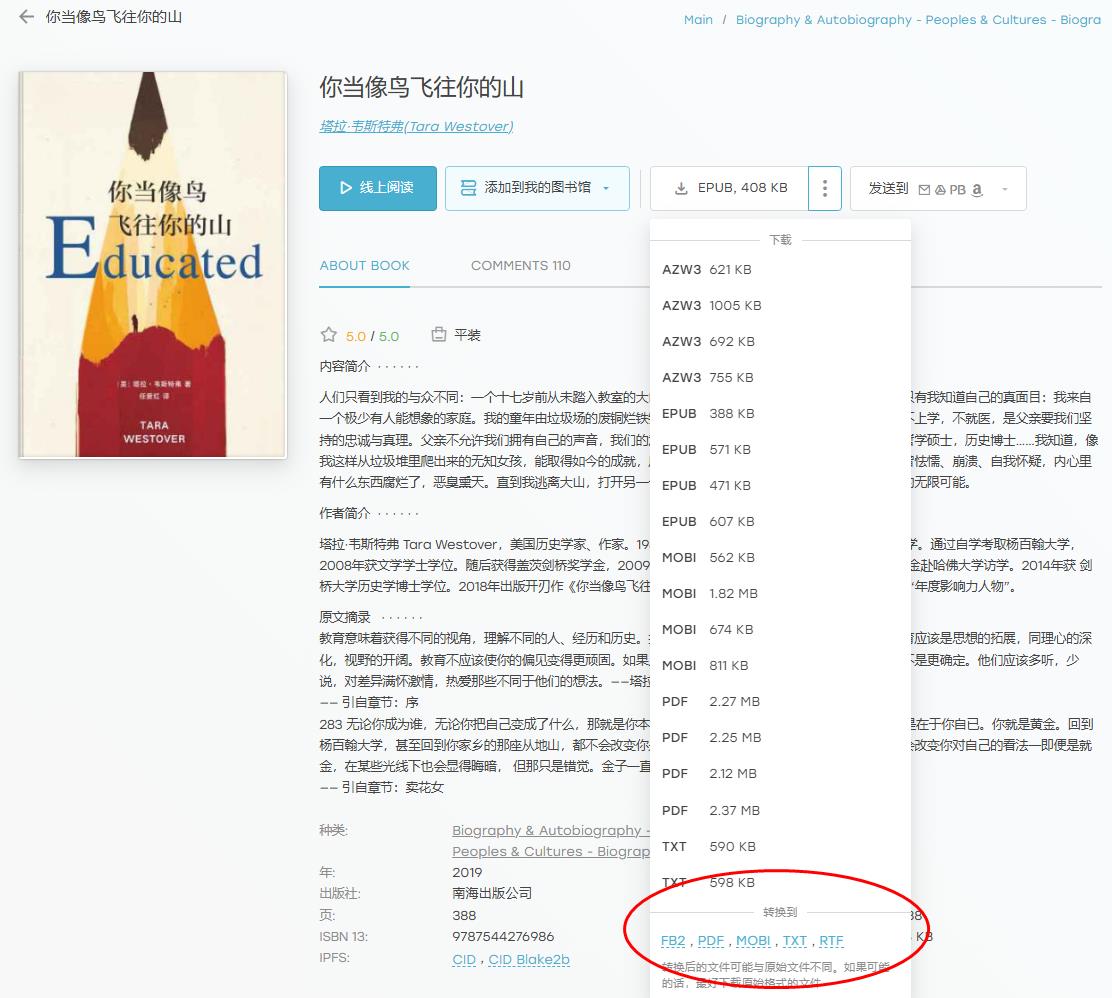Download the EPUB 408 KB file
The image size is (1112, 998).
click(731, 188)
